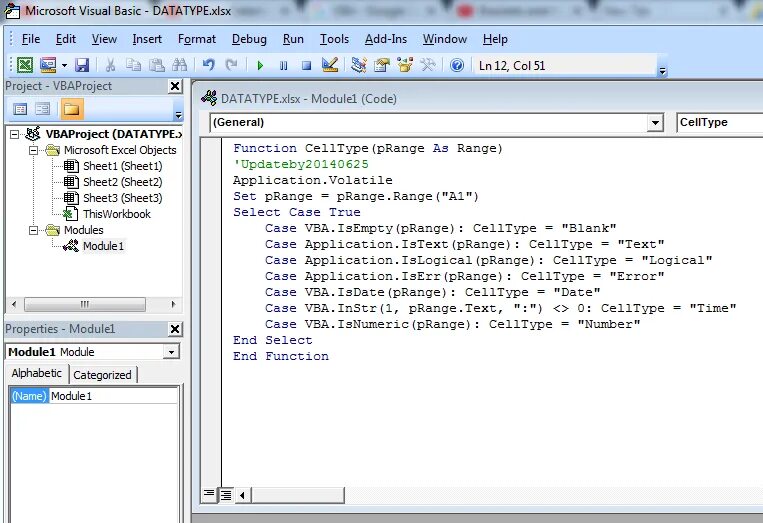
Task: Click Project panel scroll left arrow
Action: 14,305
